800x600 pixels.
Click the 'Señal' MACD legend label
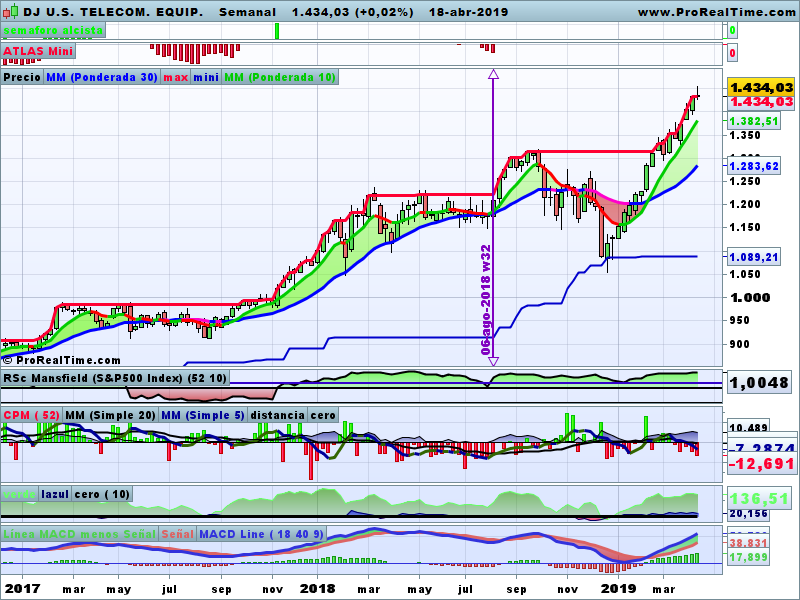click(178, 534)
